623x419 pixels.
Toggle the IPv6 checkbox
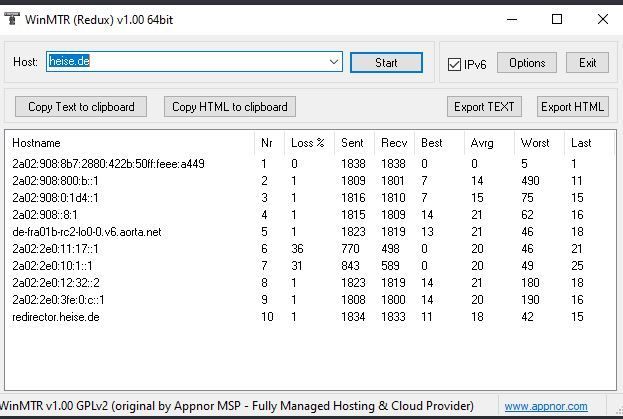pyautogui.click(x=456, y=64)
